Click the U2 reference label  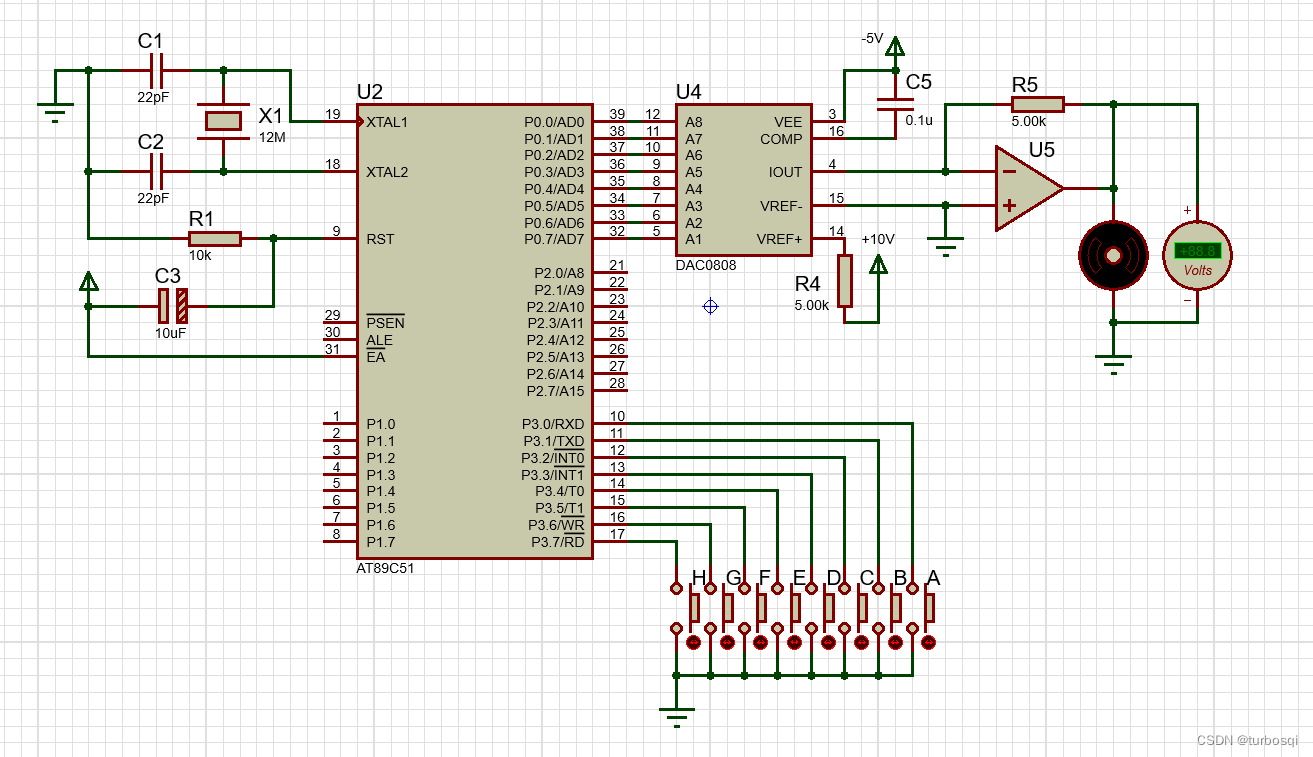pyautogui.click(x=370, y=92)
